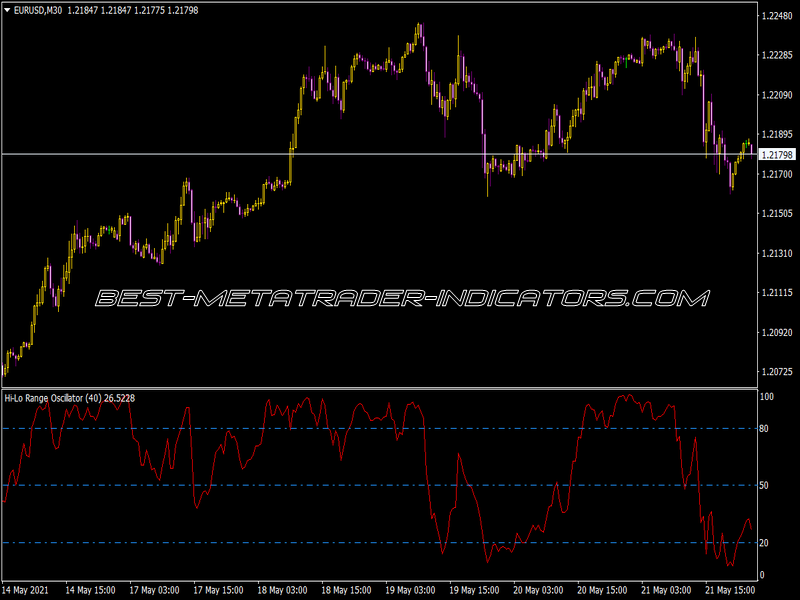Click the price scale value 1.22285
800x600 pixels.
coord(777,55)
